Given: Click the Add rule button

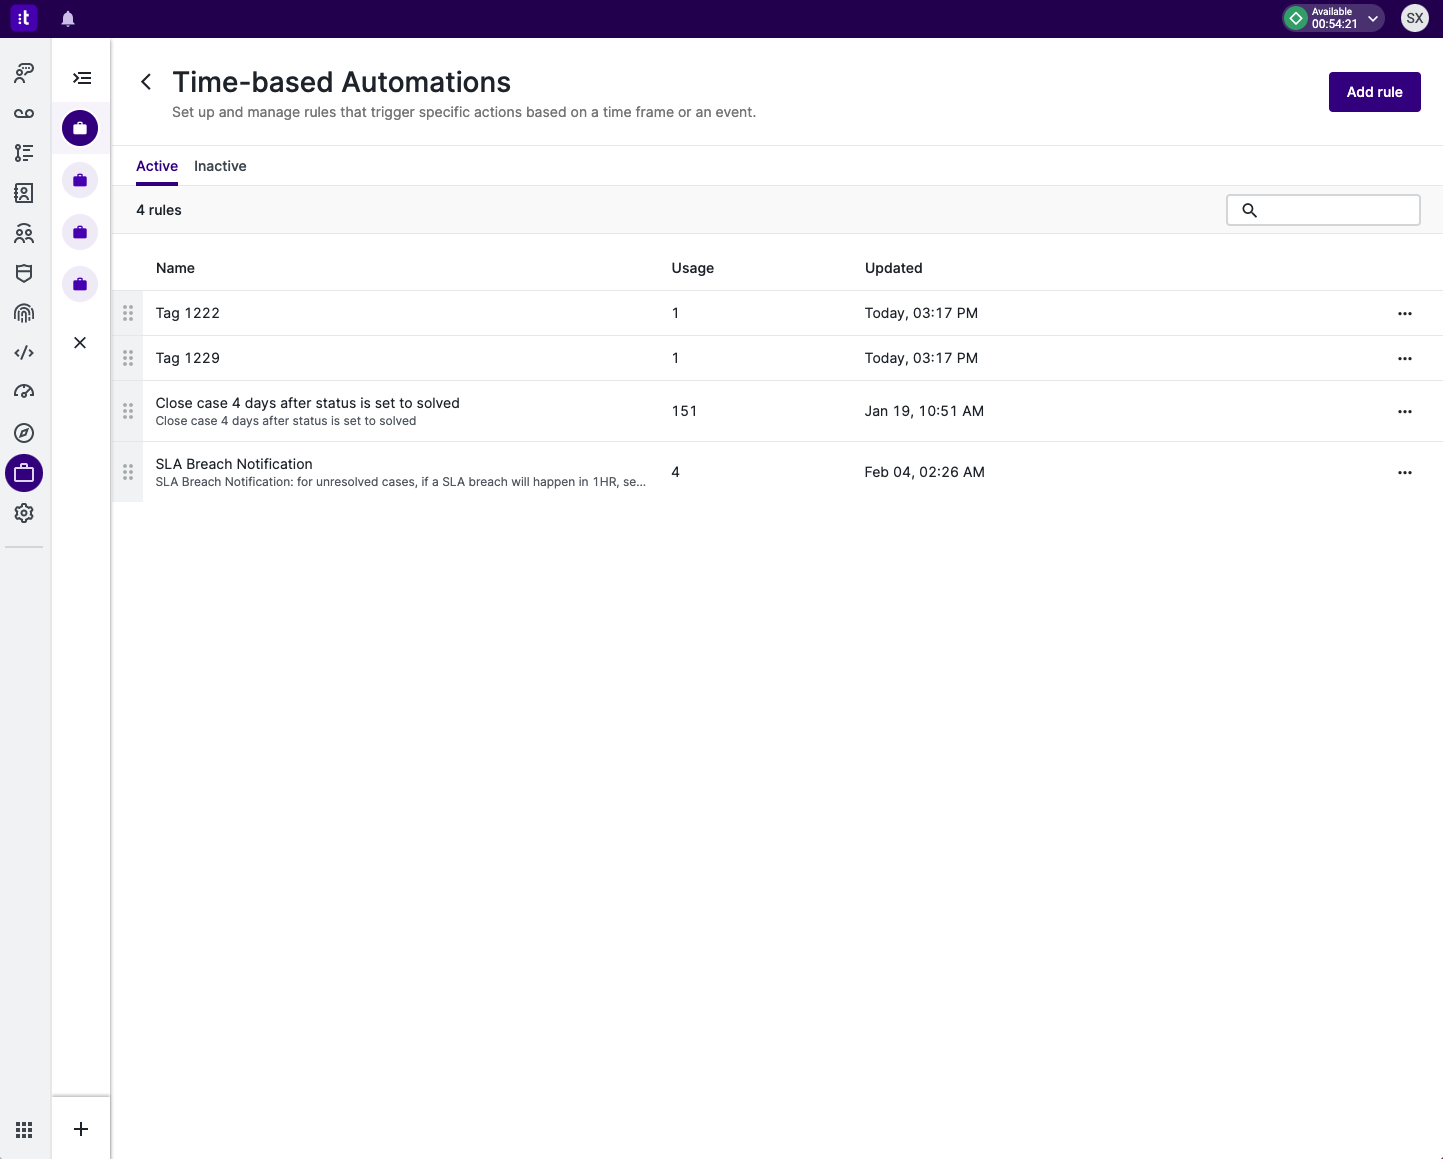Looking at the screenshot, I should (x=1374, y=92).
